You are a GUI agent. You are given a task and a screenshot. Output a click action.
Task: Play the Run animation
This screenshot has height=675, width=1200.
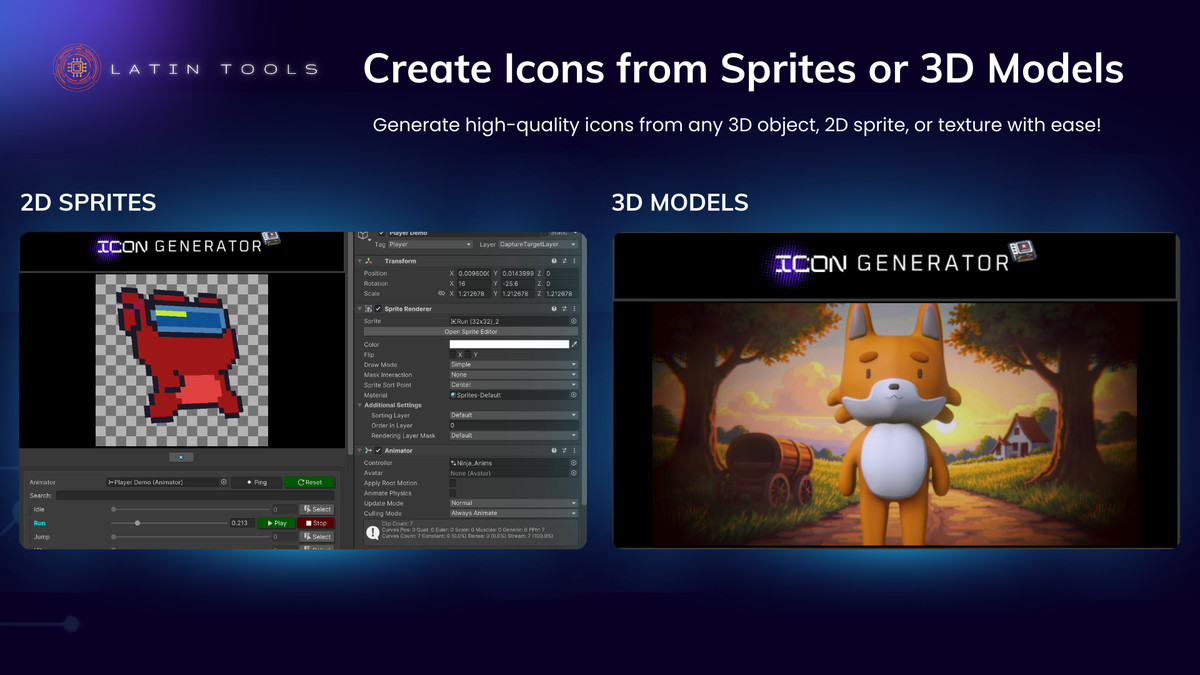click(276, 523)
